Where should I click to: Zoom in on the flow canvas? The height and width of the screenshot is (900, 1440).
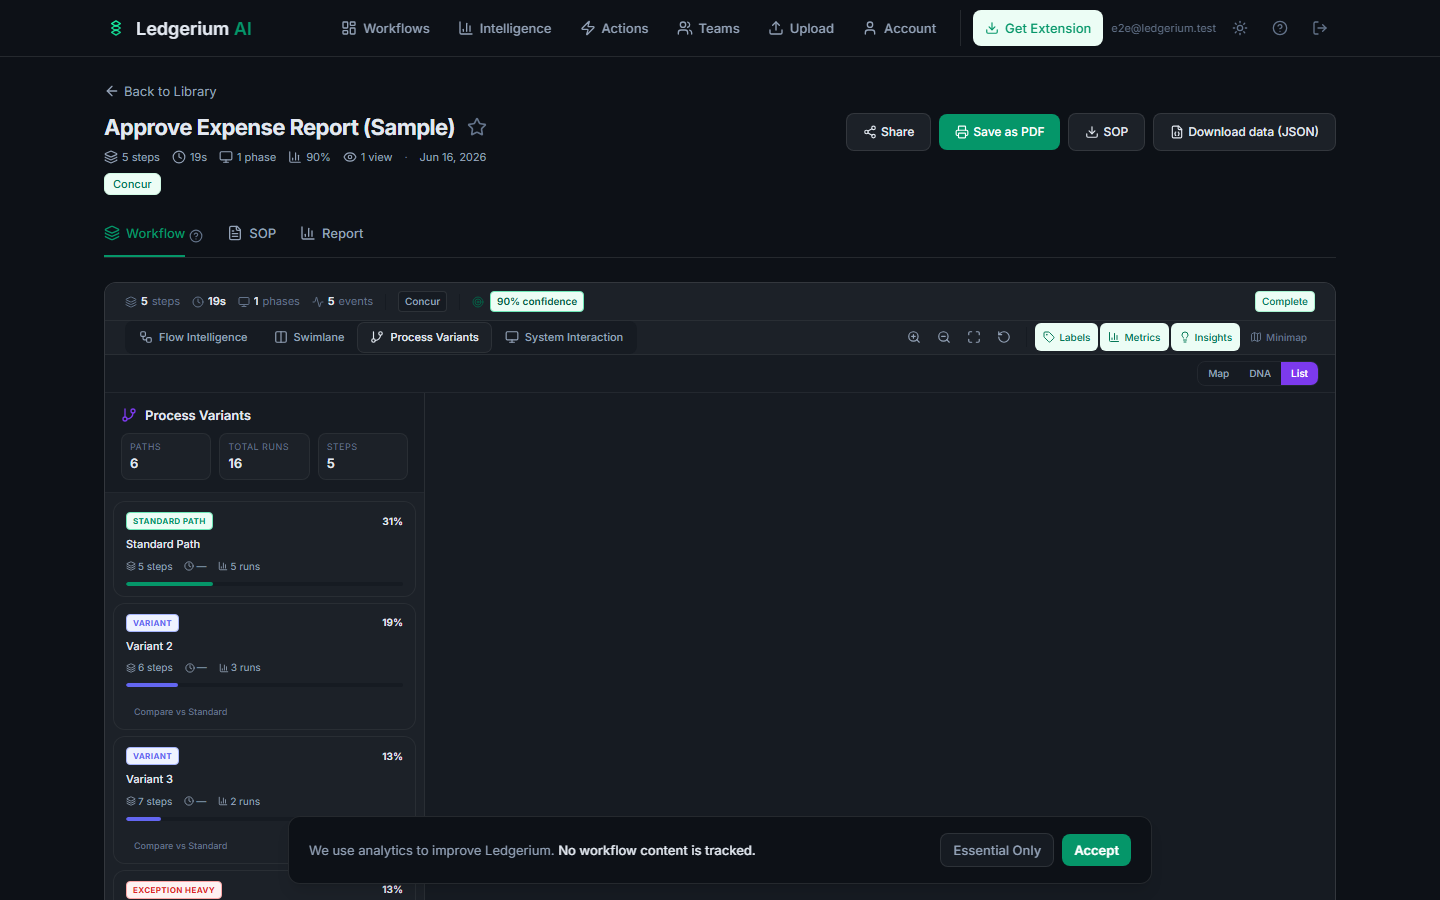(914, 337)
